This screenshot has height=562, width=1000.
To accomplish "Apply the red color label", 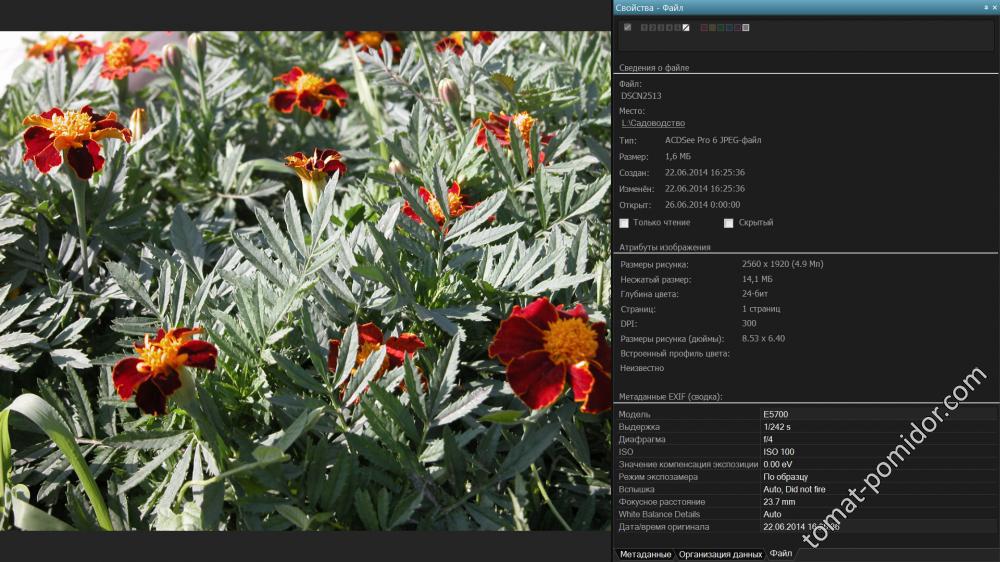I will tap(704, 27).
